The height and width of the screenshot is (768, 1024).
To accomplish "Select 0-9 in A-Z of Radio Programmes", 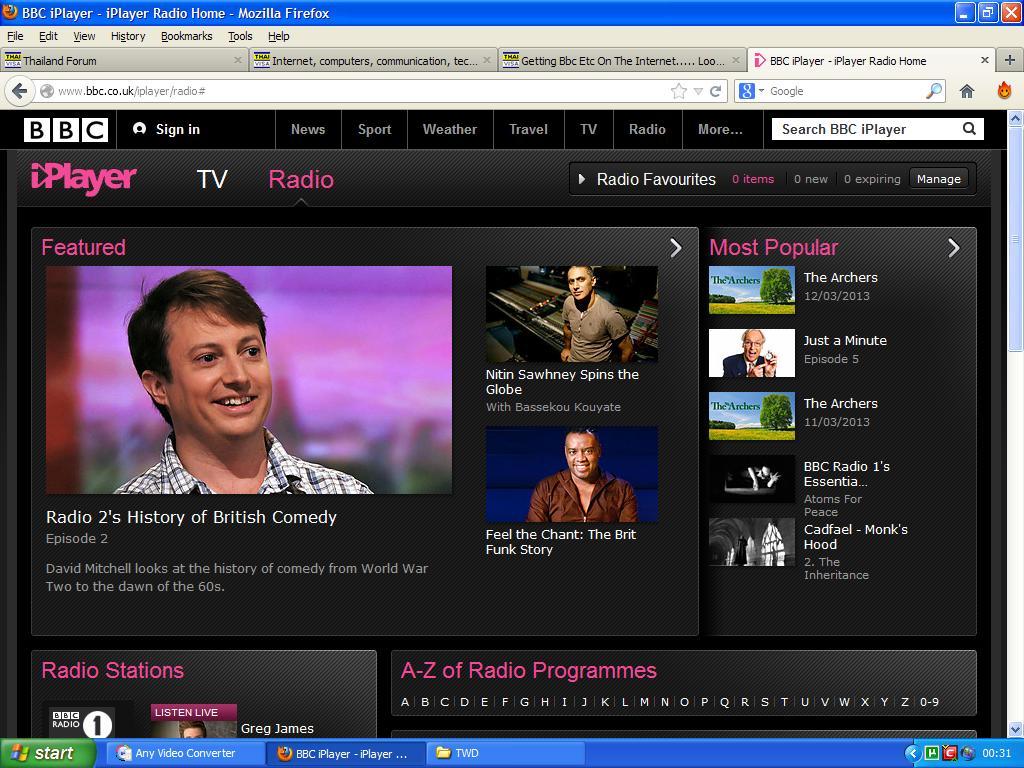I will coord(929,702).
